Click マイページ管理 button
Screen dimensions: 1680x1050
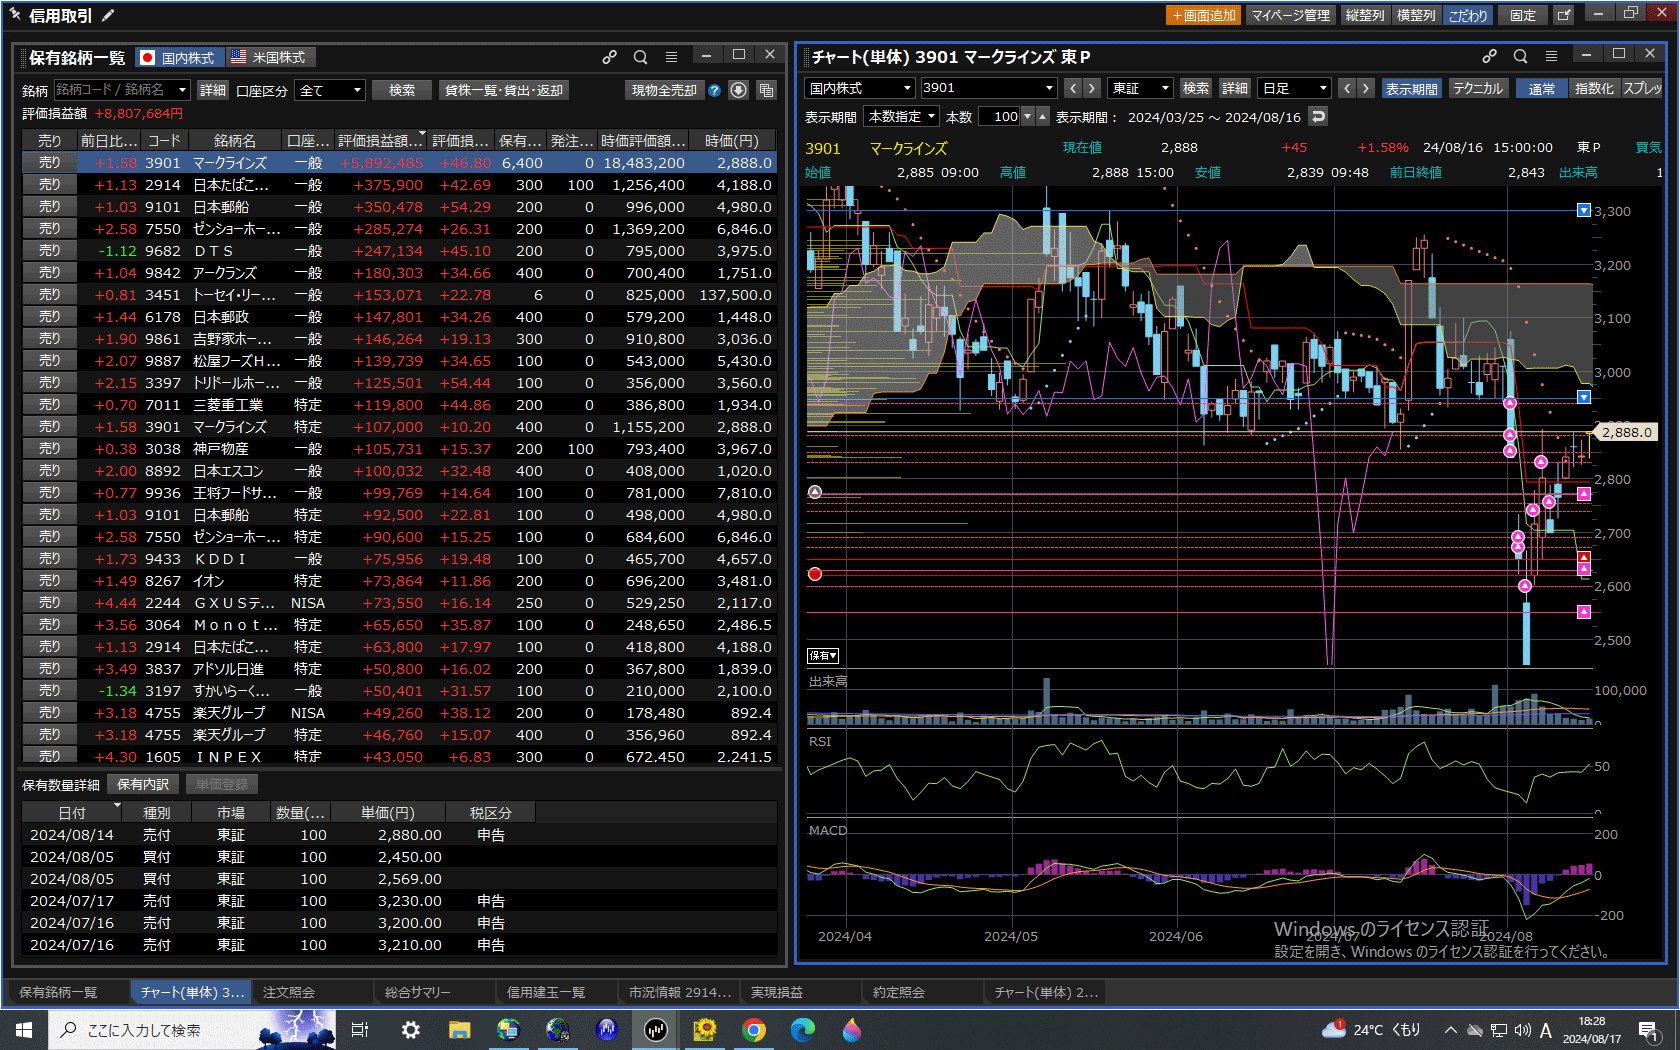[x=1290, y=15]
